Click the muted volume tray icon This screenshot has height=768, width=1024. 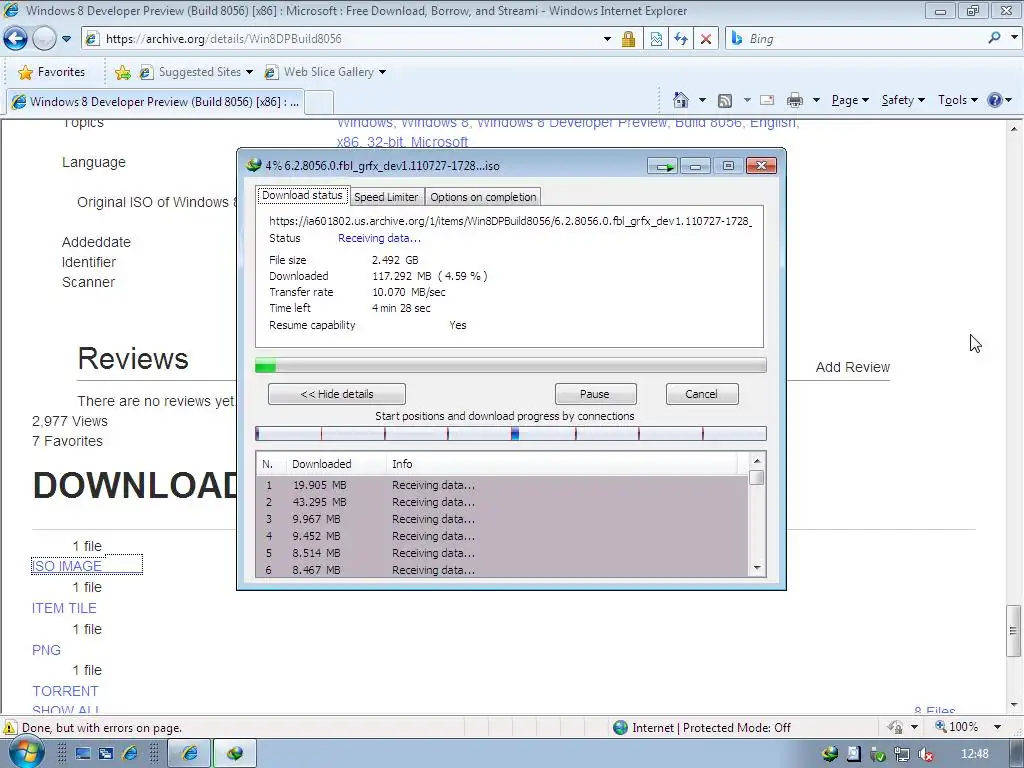pos(925,754)
